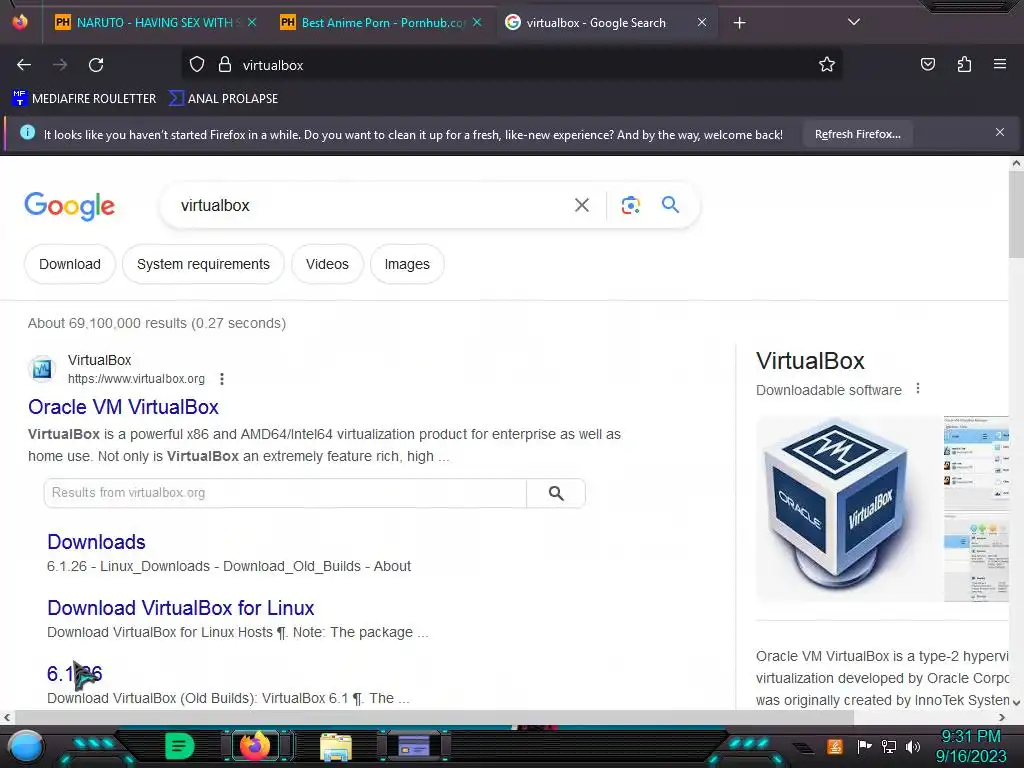Open the purple window app on taskbar

coord(414,746)
